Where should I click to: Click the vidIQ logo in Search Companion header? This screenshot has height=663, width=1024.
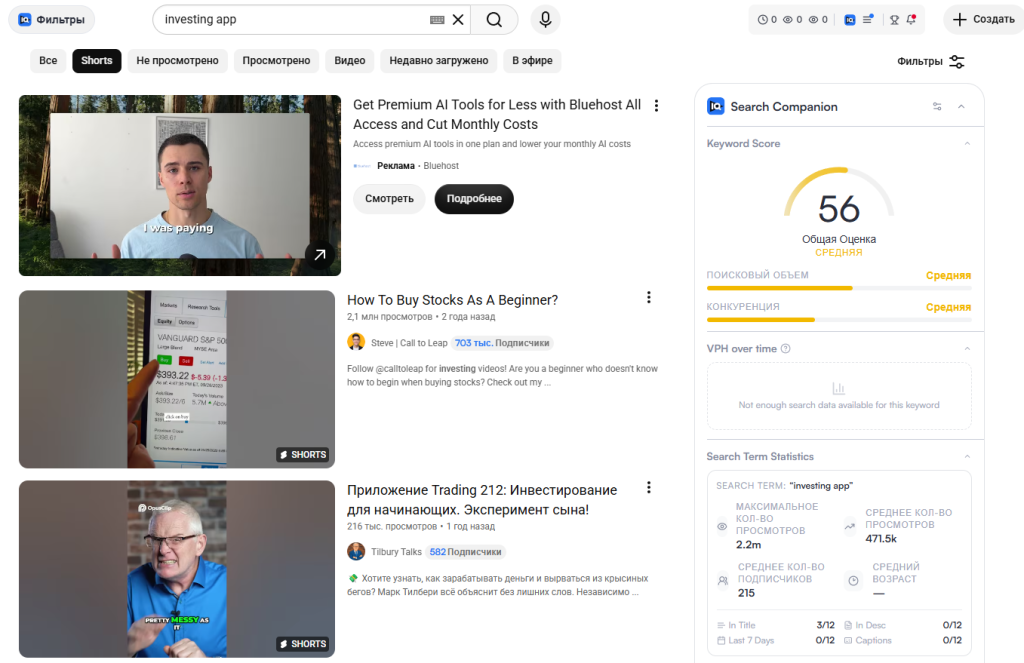716,106
